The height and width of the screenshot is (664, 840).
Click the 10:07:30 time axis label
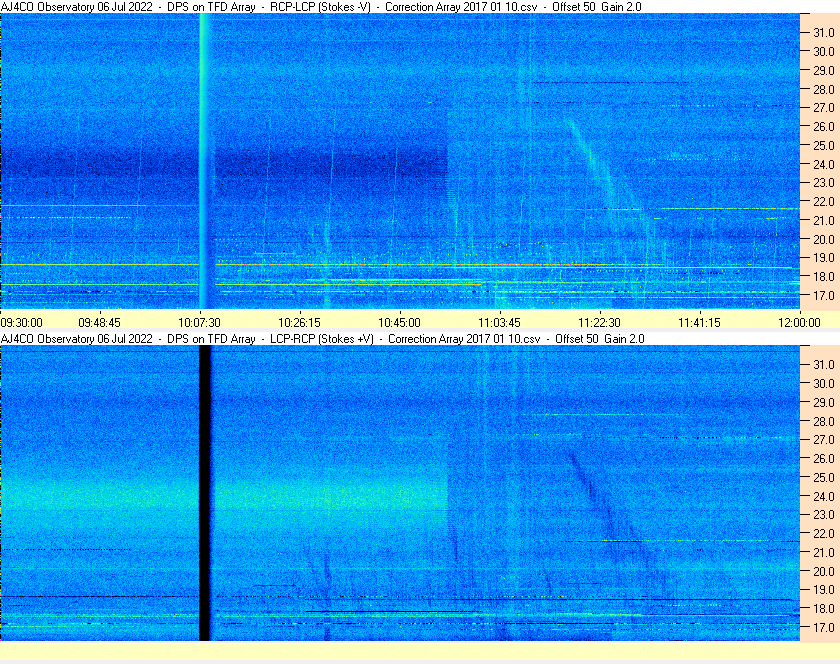pos(199,323)
